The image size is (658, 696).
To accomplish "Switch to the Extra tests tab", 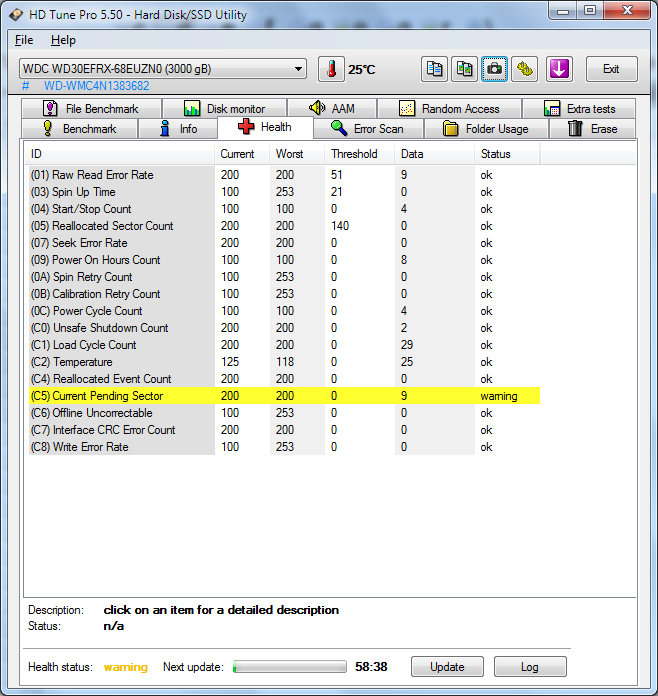I will (579, 109).
